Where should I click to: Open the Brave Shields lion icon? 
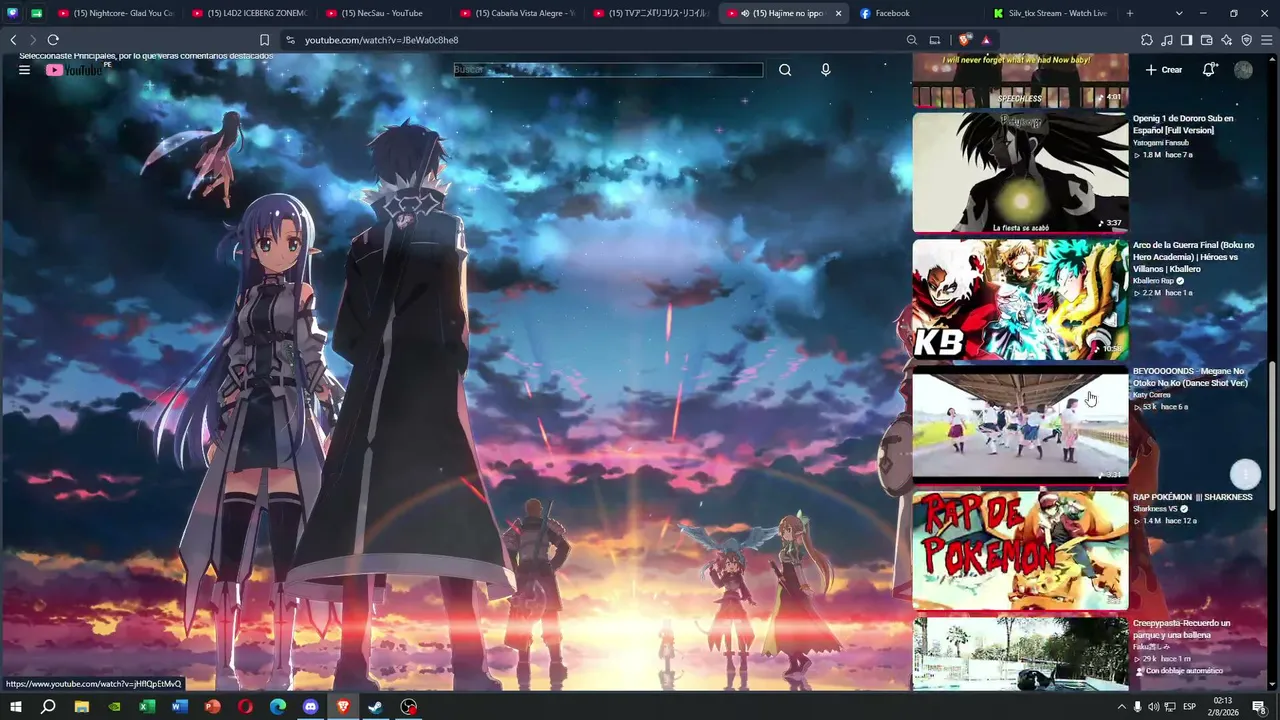coord(964,40)
